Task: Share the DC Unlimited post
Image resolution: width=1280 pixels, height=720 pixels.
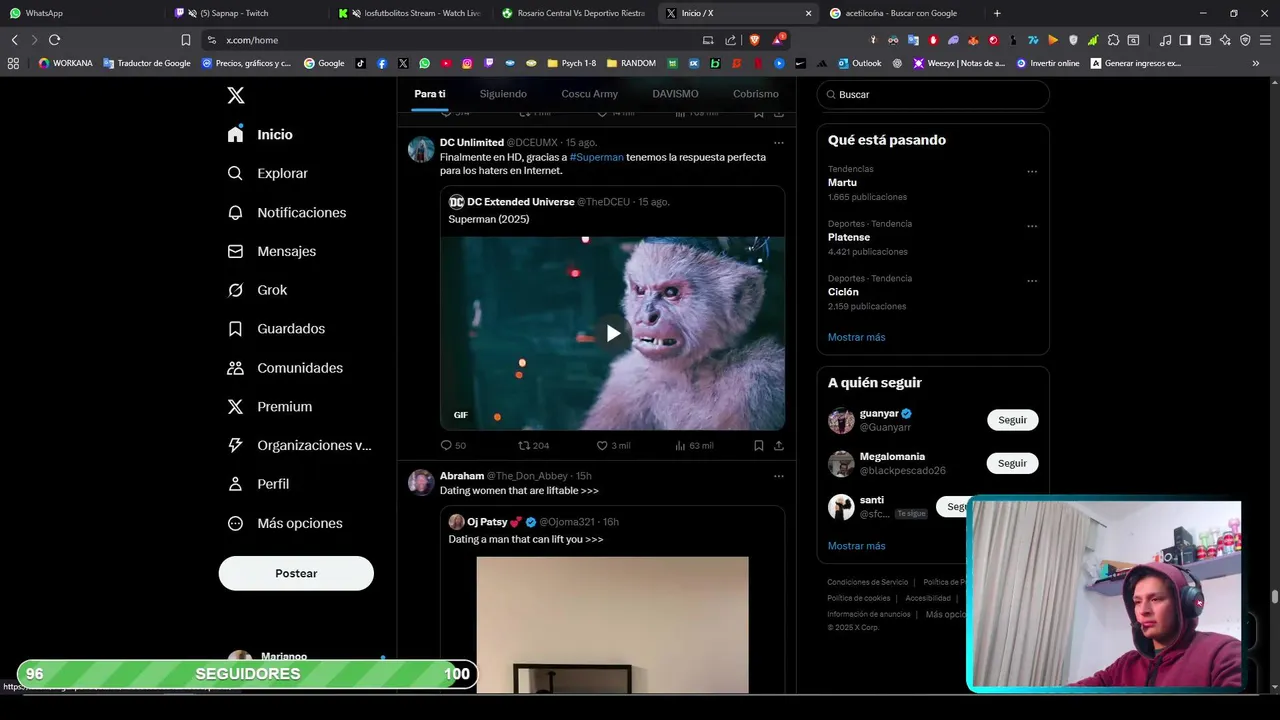Action: tap(778, 445)
